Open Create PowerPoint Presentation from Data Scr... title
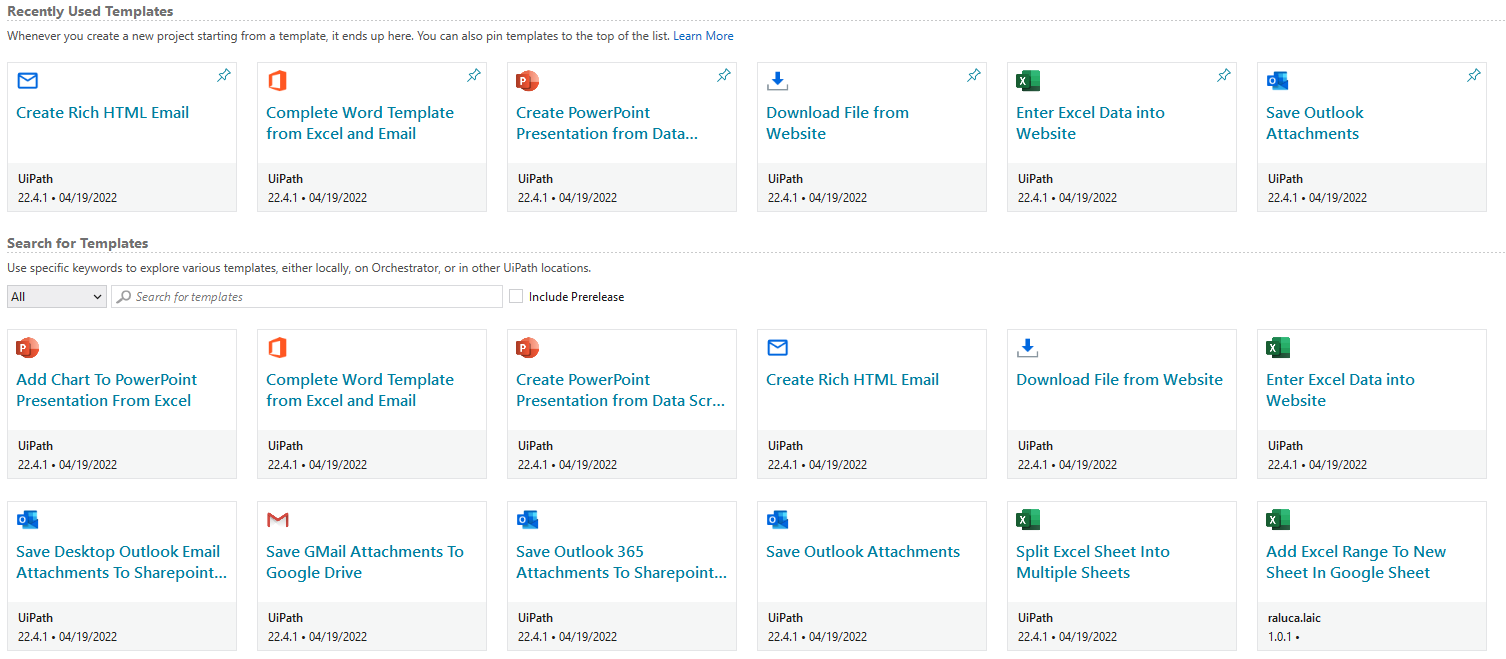The image size is (1506, 659). [x=621, y=390]
